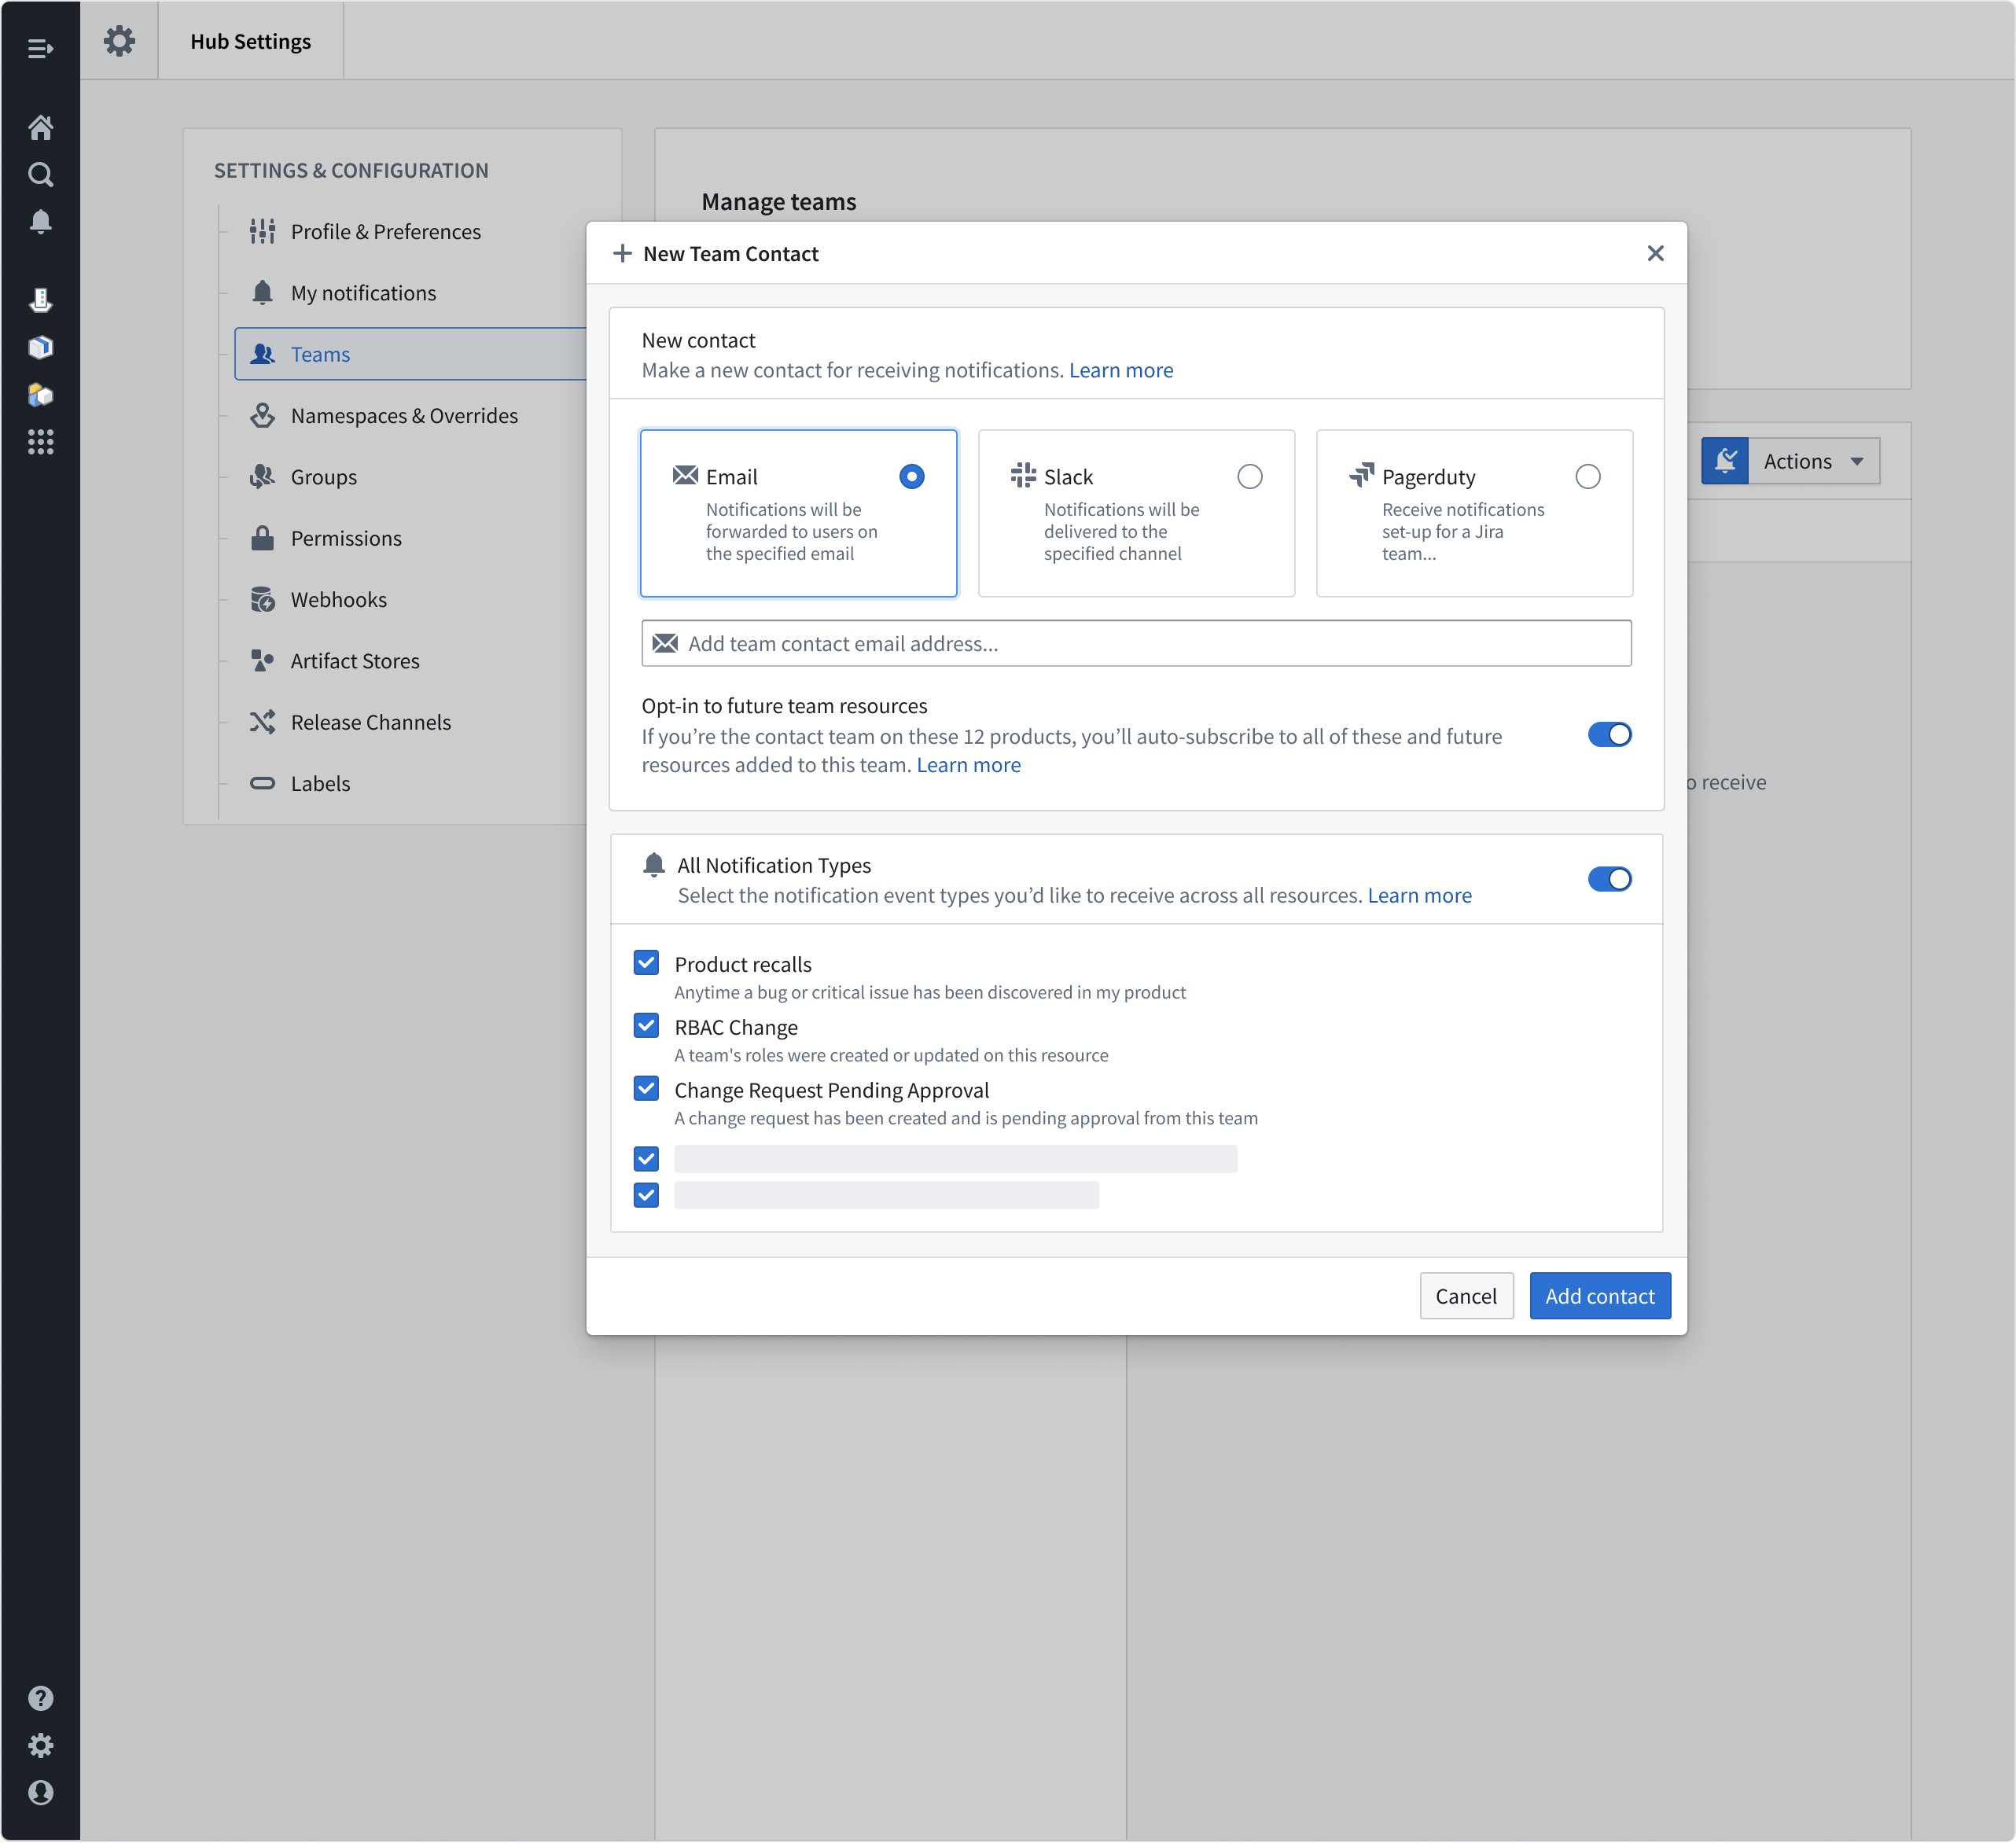Open the search in the left rail
Image resolution: width=2016 pixels, height=1843 pixels.
click(x=41, y=174)
